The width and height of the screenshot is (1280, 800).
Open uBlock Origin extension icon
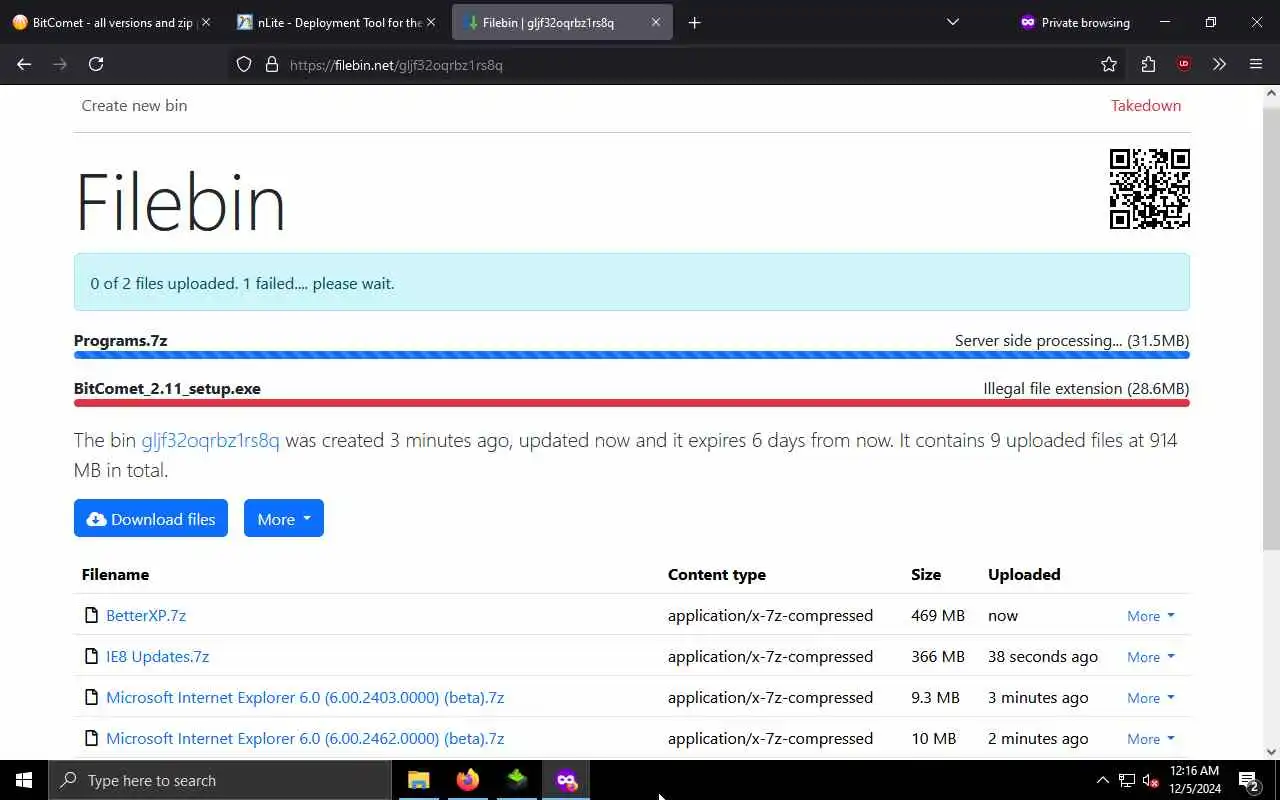1184,64
